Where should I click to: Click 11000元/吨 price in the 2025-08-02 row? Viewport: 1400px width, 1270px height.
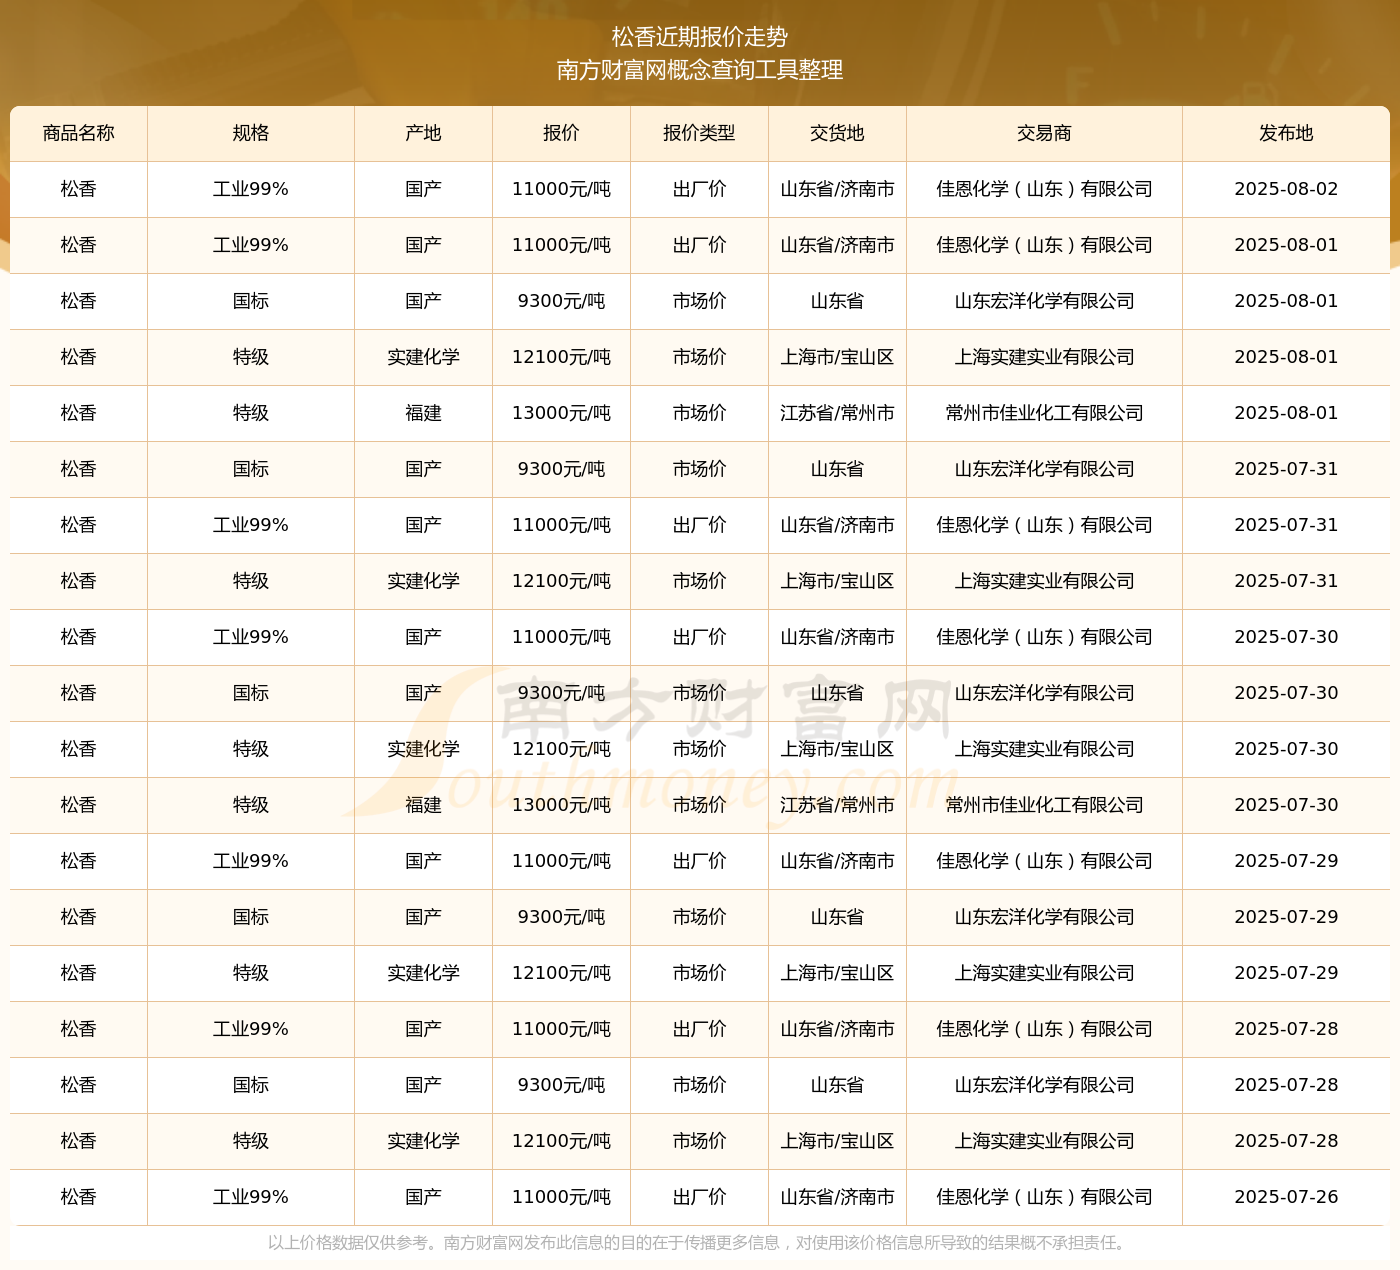[561, 189]
